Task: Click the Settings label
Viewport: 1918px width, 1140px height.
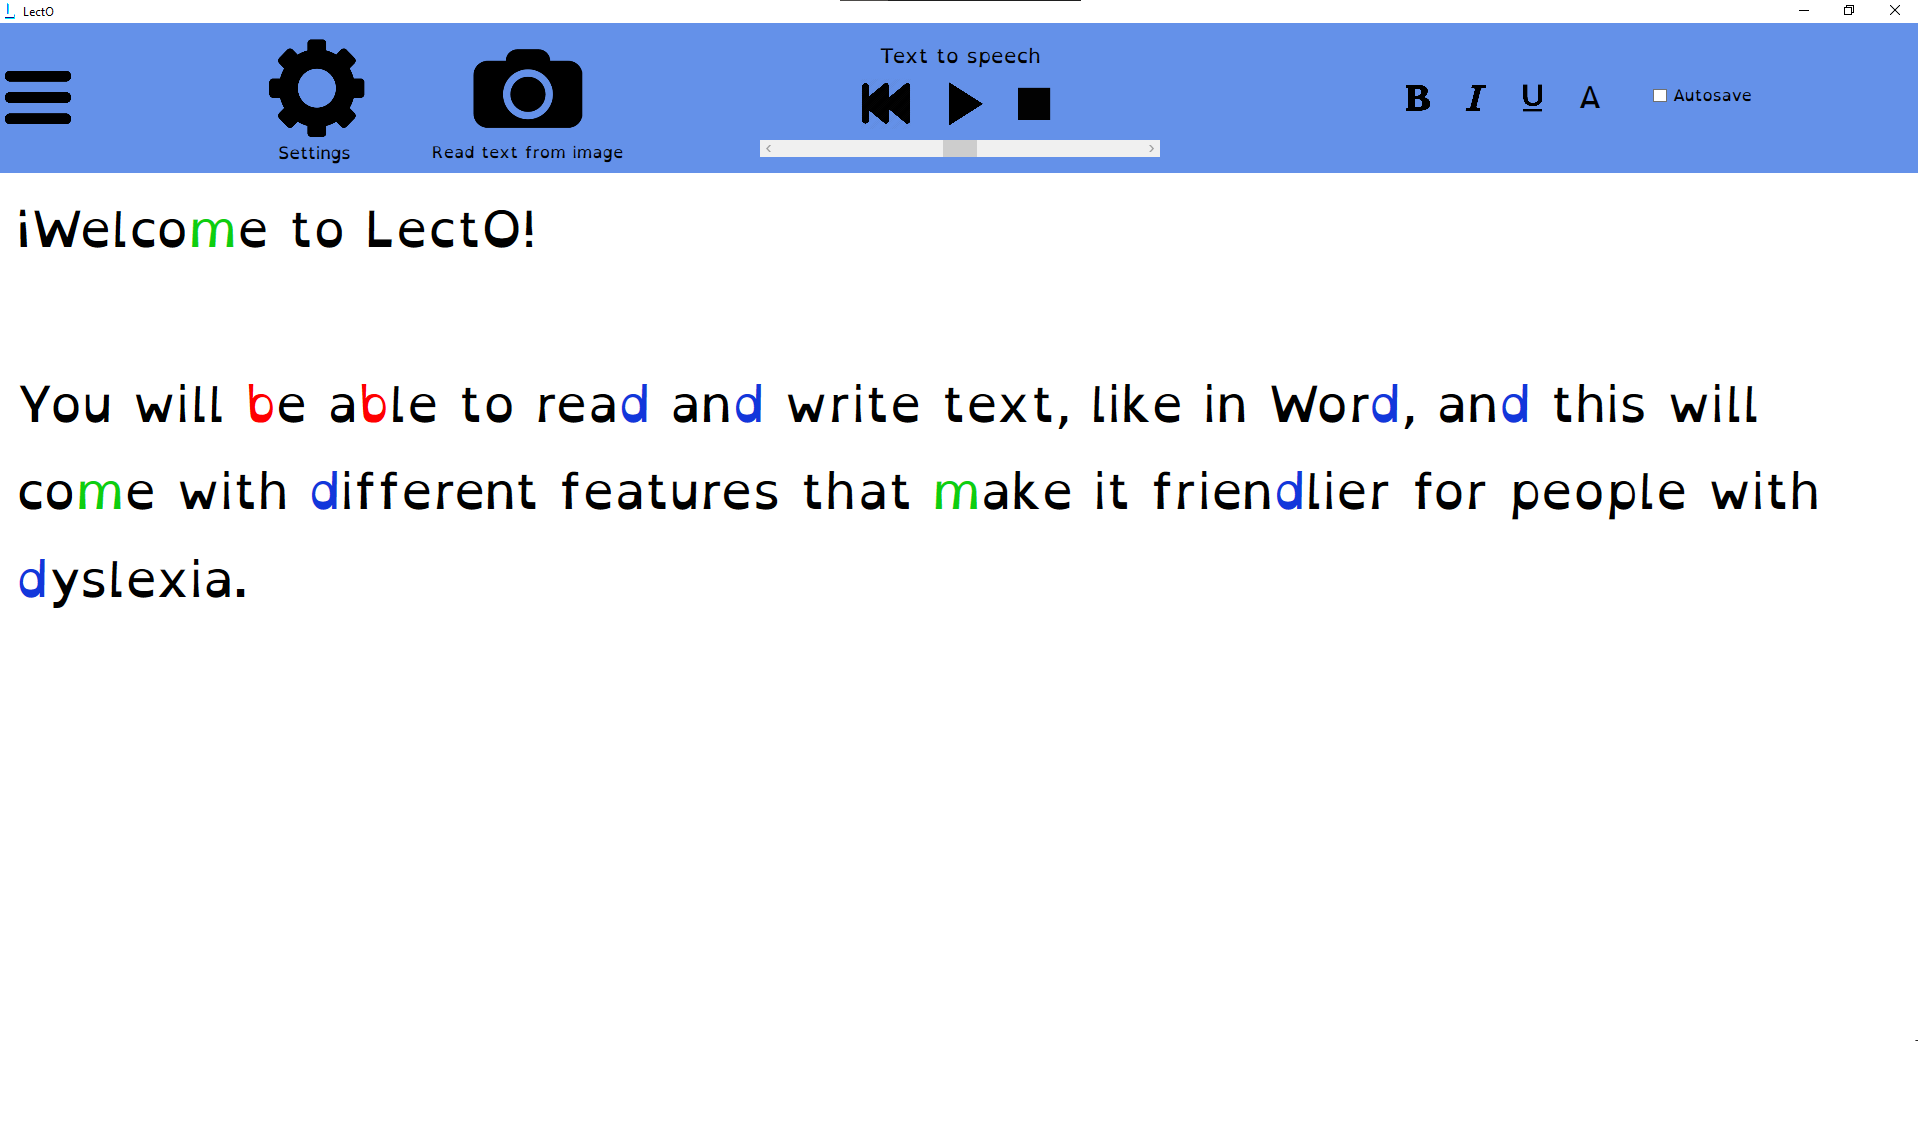Action: [x=314, y=153]
